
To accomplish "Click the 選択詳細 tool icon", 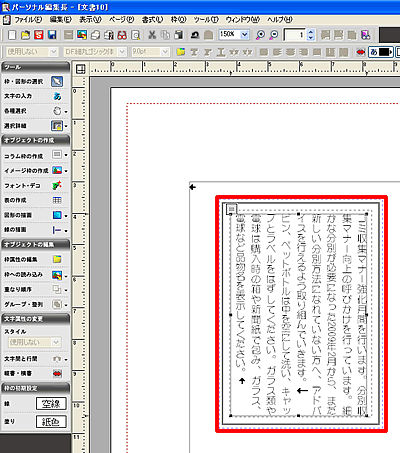I will (x=57, y=126).
